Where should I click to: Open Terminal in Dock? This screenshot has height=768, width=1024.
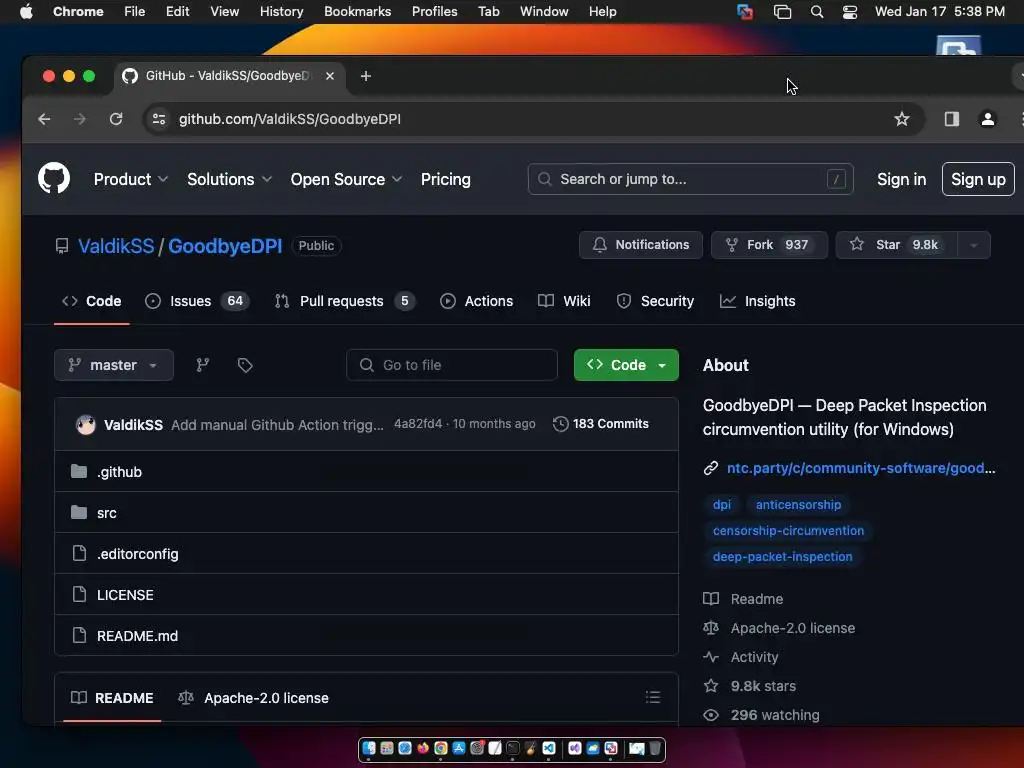[513, 748]
